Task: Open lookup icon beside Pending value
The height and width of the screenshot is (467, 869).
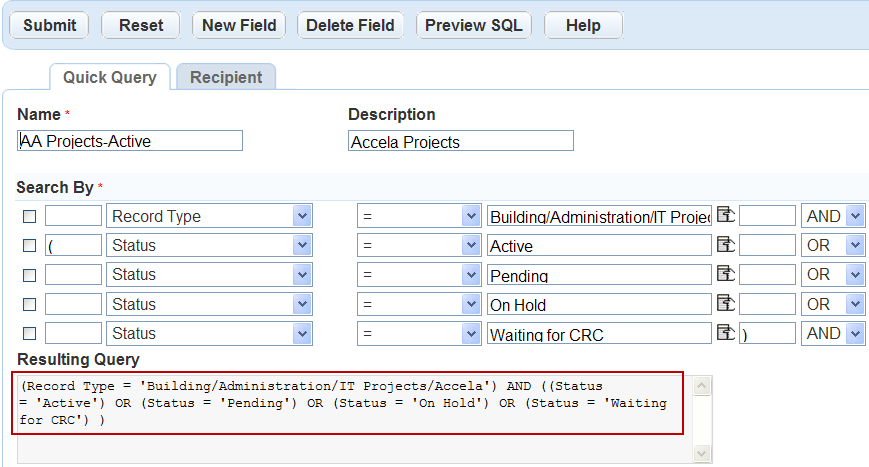Action: pyautogui.click(x=725, y=274)
